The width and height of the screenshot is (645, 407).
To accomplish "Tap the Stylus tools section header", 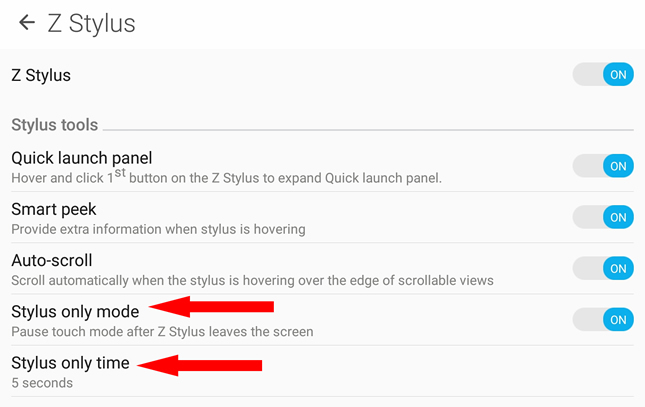I will 55,125.
